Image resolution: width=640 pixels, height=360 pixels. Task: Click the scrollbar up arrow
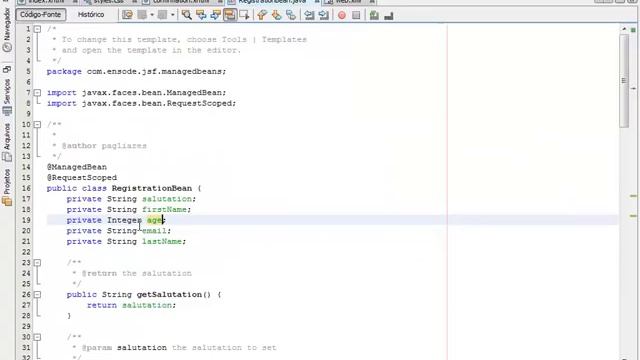[624, 29]
